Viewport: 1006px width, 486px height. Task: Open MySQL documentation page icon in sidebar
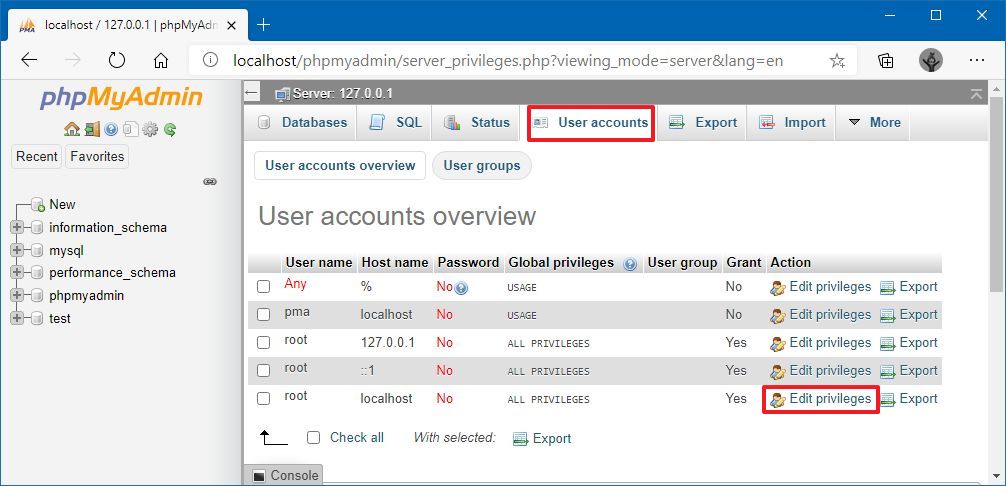point(130,130)
